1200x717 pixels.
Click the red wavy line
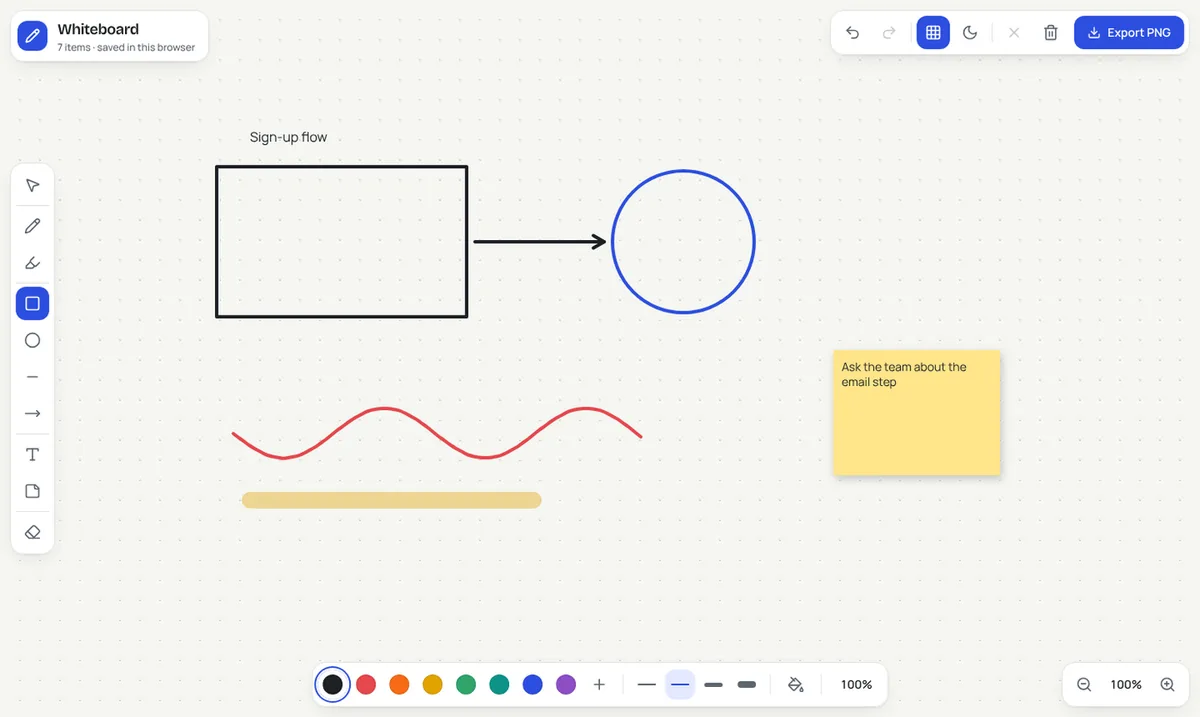pos(437,433)
